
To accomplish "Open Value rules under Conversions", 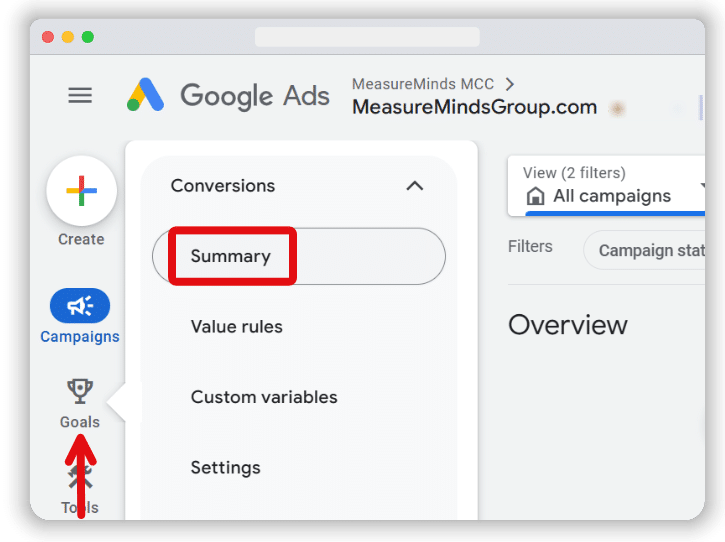I will 237,326.
